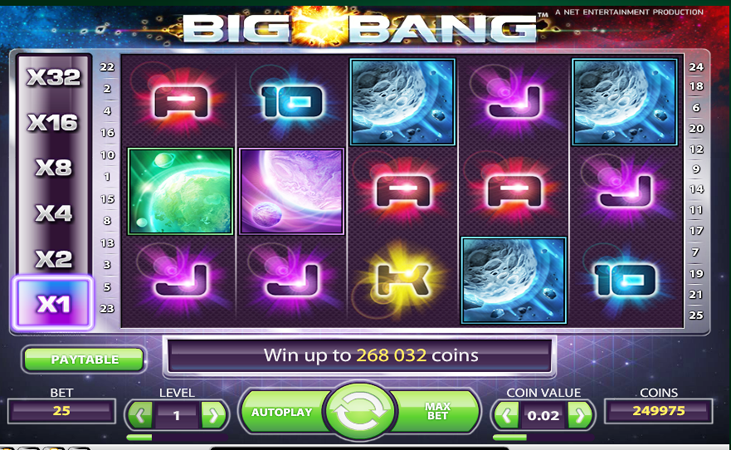This screenshot has width=731, height=450.
Task: Click the blue moon symbol at bottom of reel four
Action: [514, 280]
